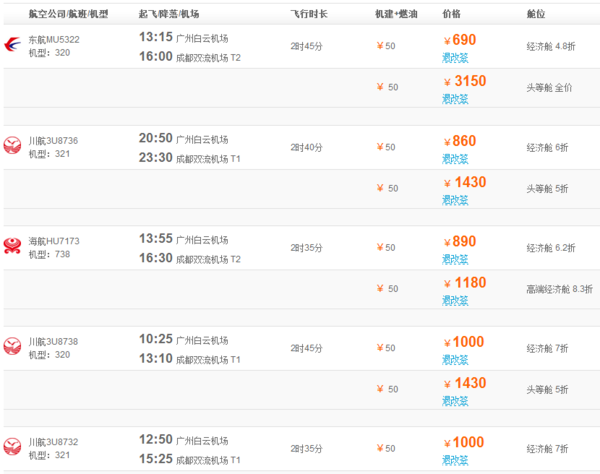The width and height of the screenshot is (600, 474).
Task: Click flight number 川航3U8736
Action: coord(53,141)
